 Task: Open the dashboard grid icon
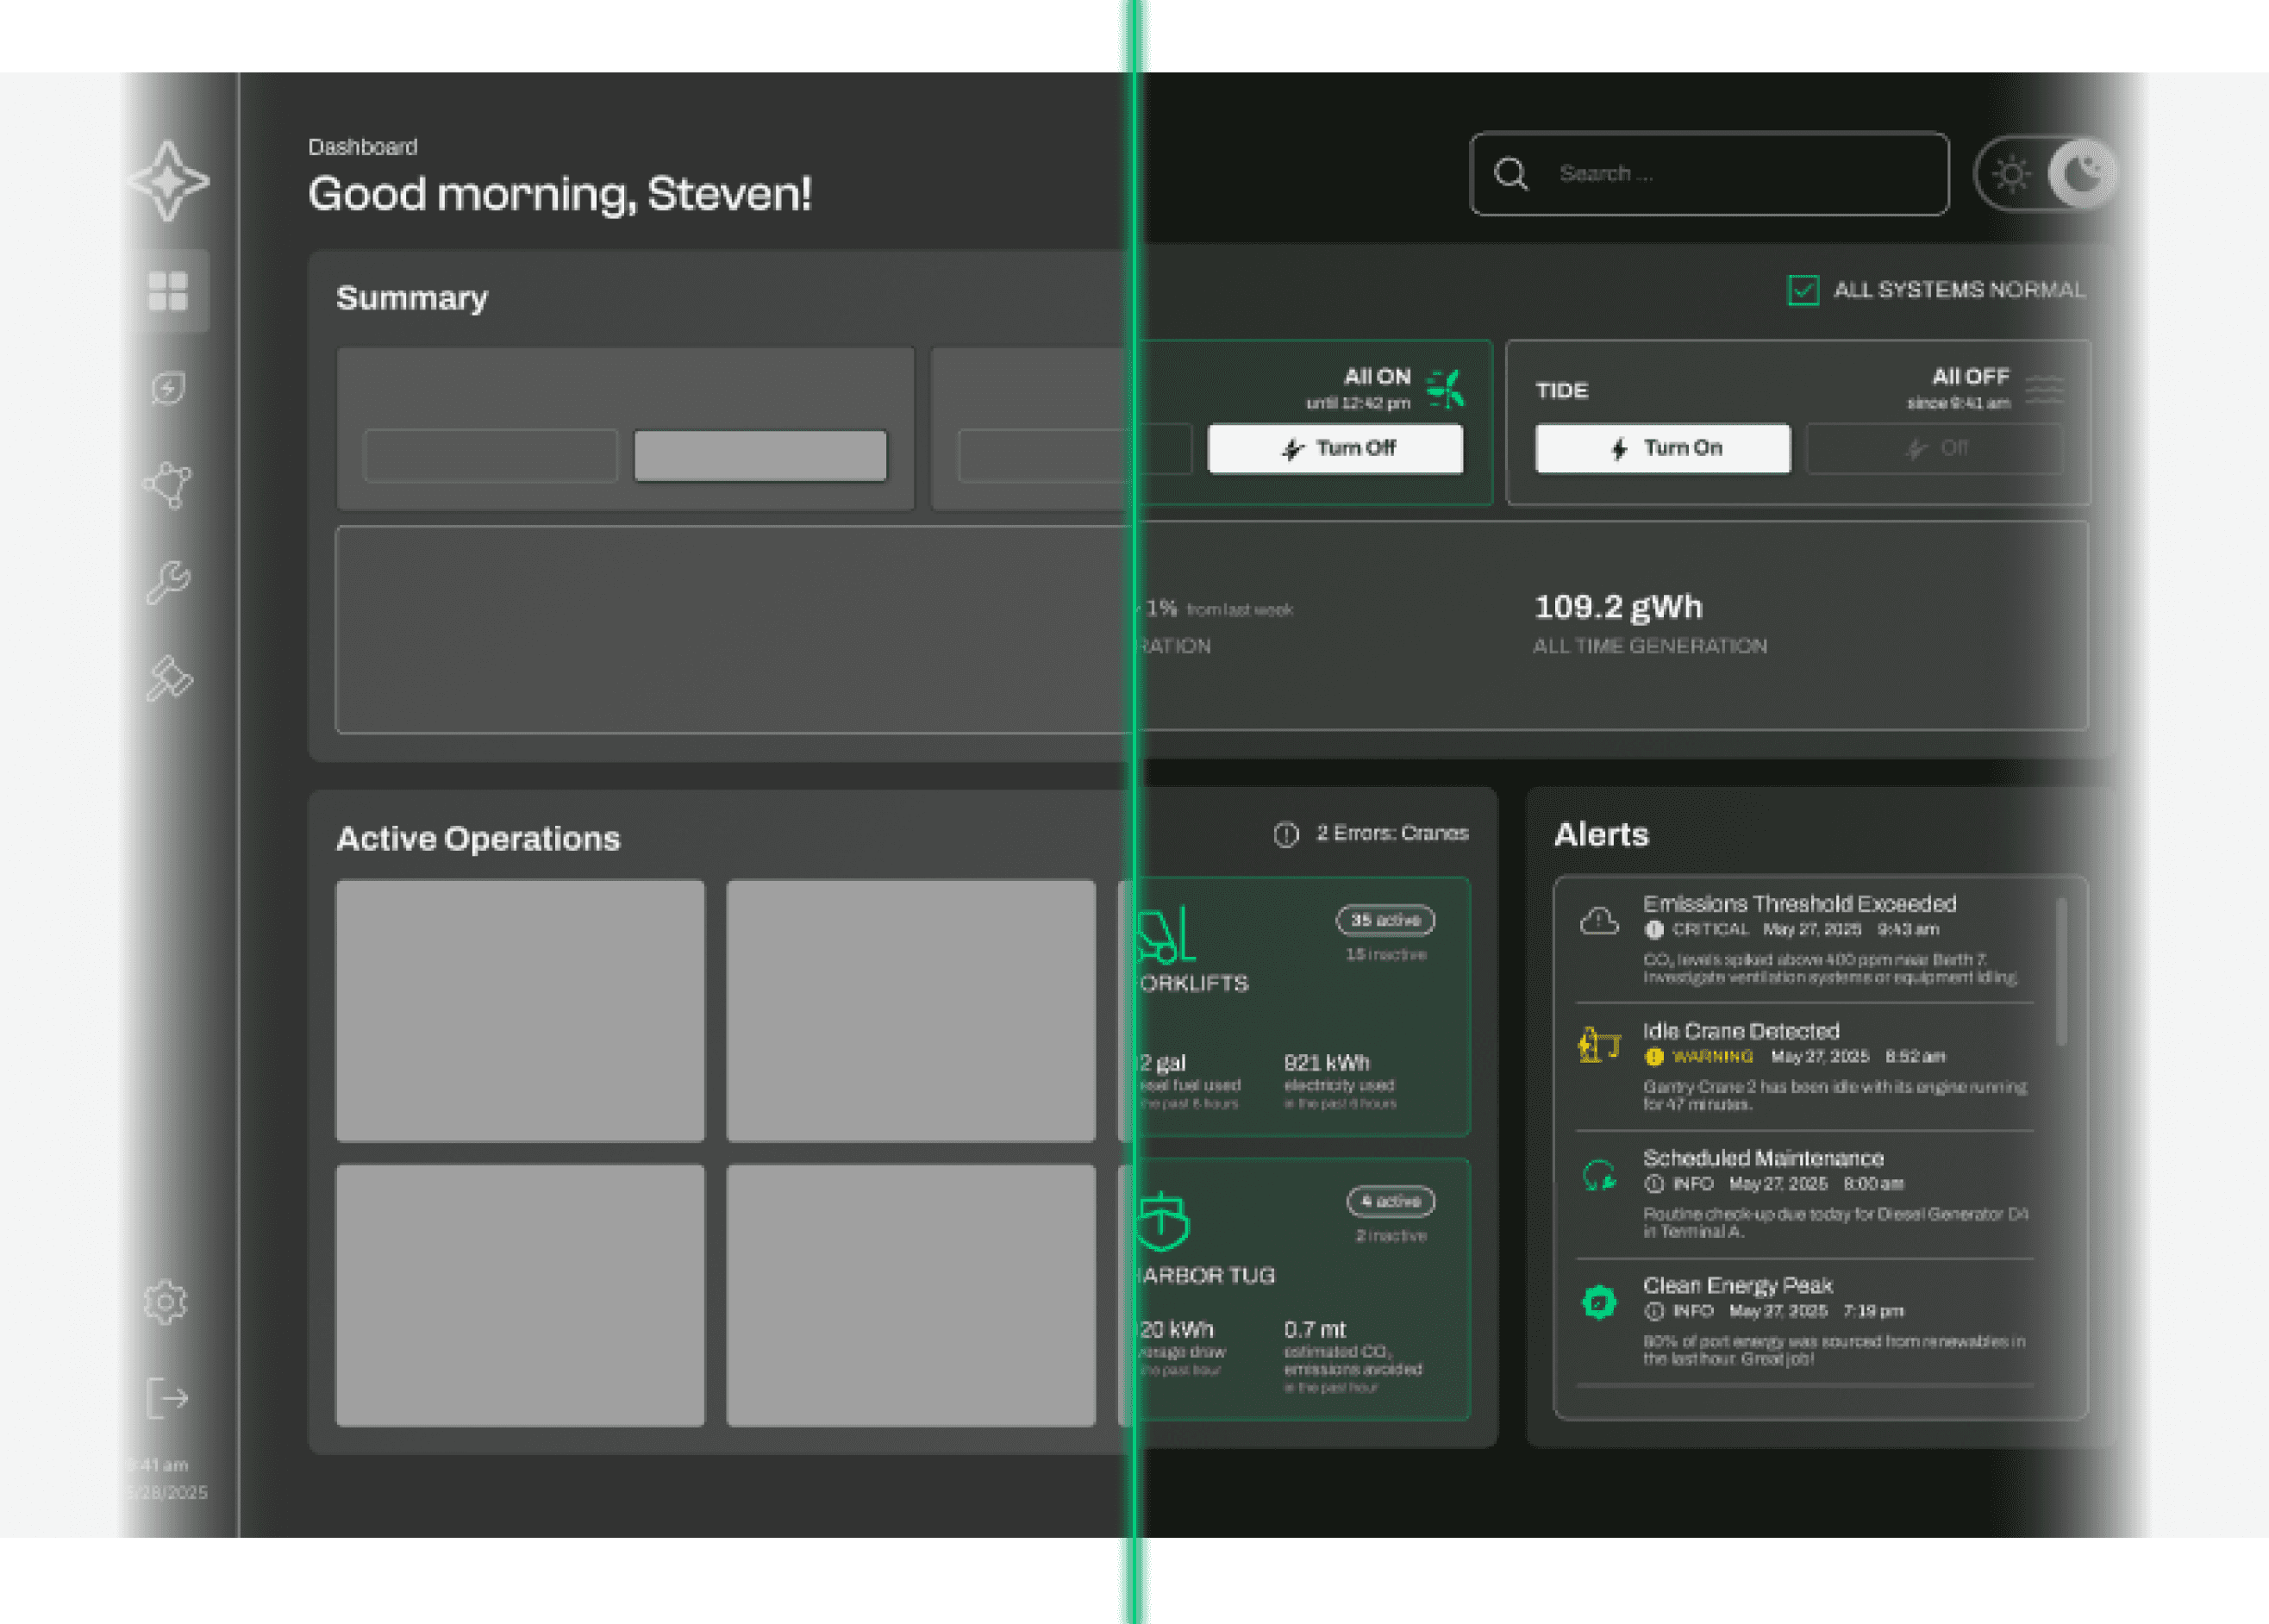(168, 291)
